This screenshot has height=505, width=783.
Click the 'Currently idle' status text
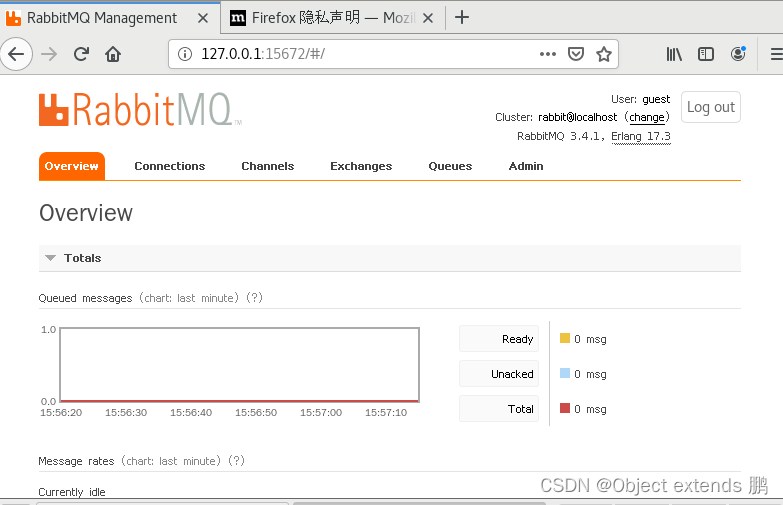72,492
